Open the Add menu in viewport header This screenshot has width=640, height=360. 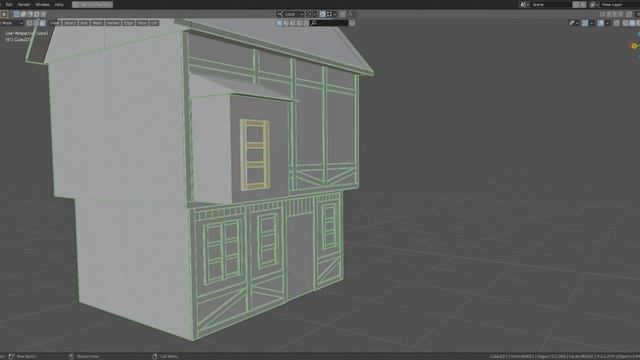[84, 23]
